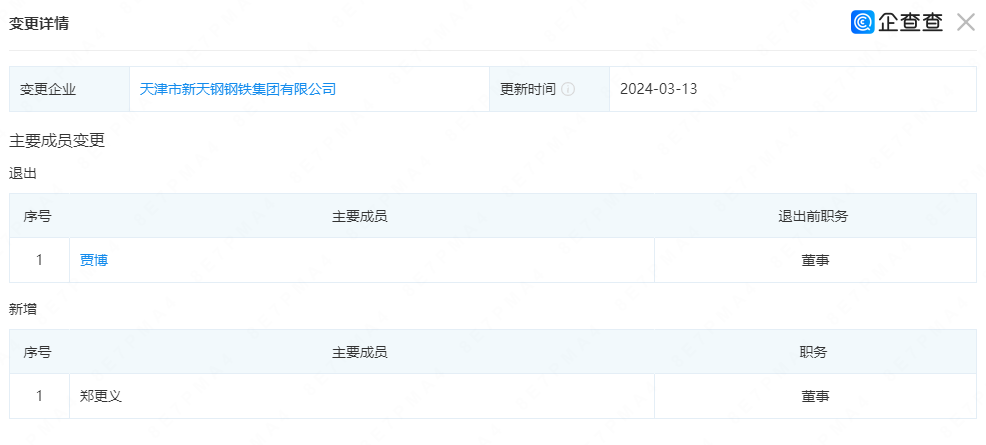
Task: Click 主要成员 header in 新增 table
Action: coord(360,352)
